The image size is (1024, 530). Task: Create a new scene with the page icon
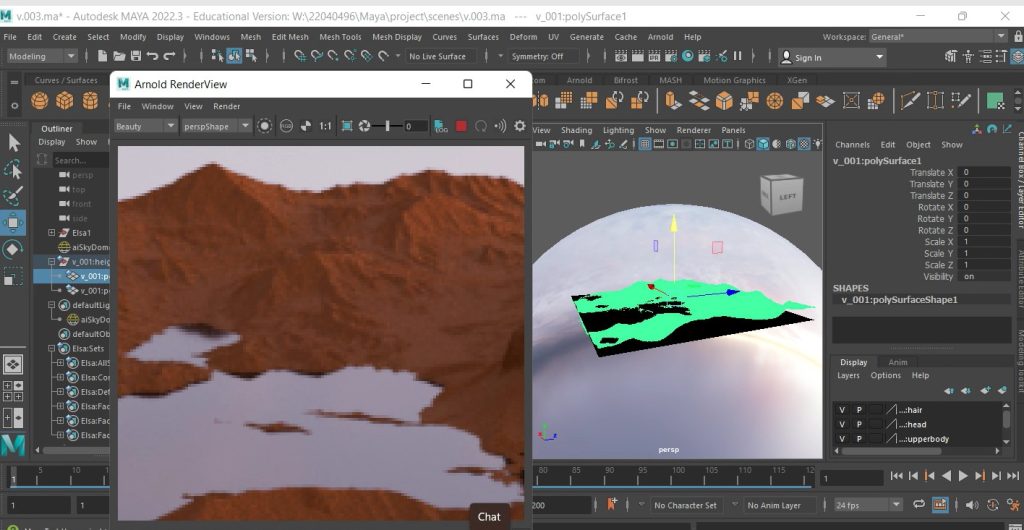coord(103,56)
